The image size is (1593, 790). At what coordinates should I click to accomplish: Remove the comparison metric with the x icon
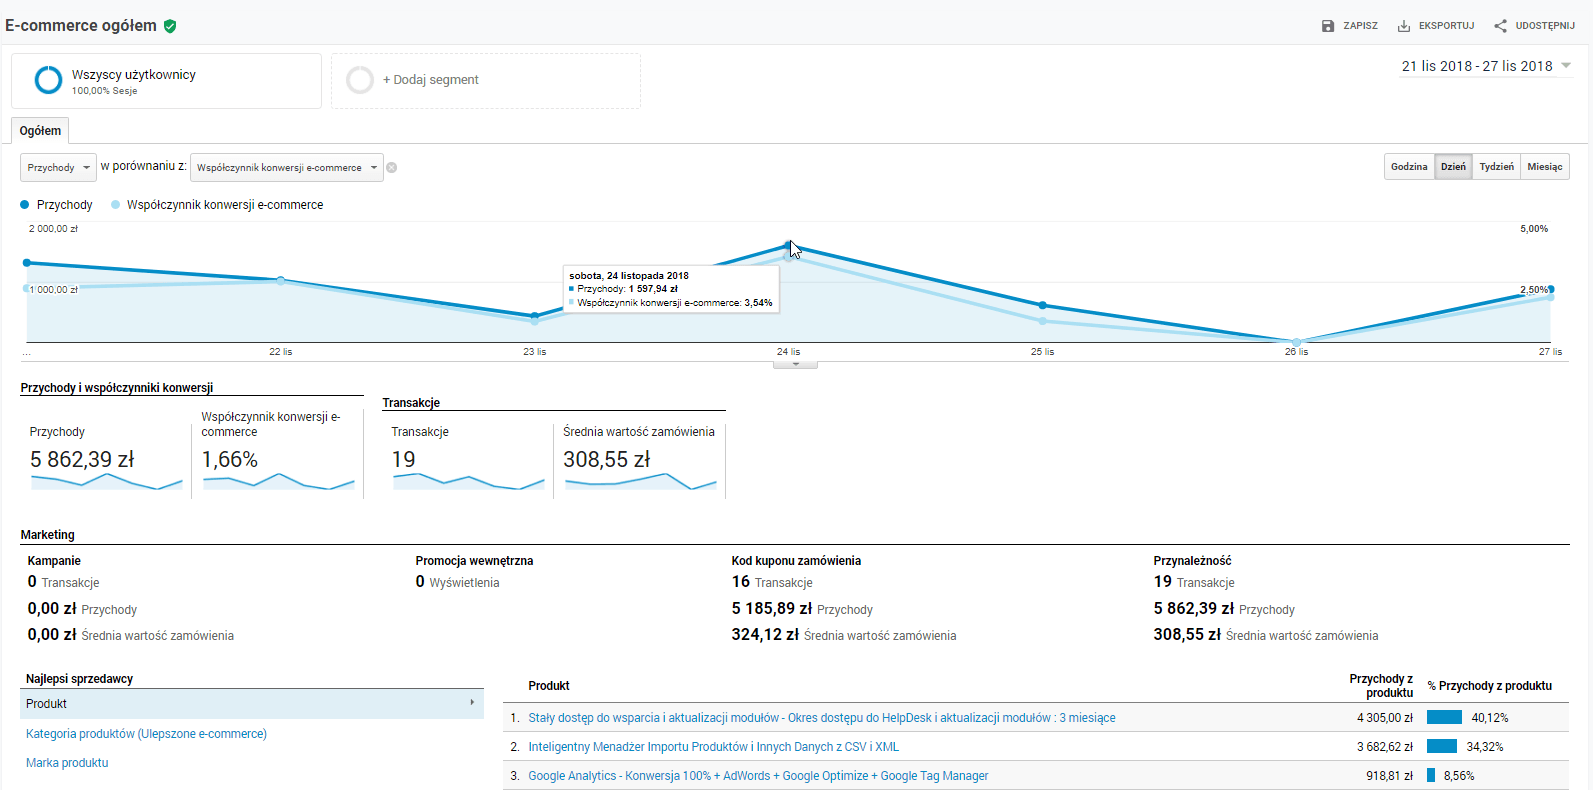[392, 168]
